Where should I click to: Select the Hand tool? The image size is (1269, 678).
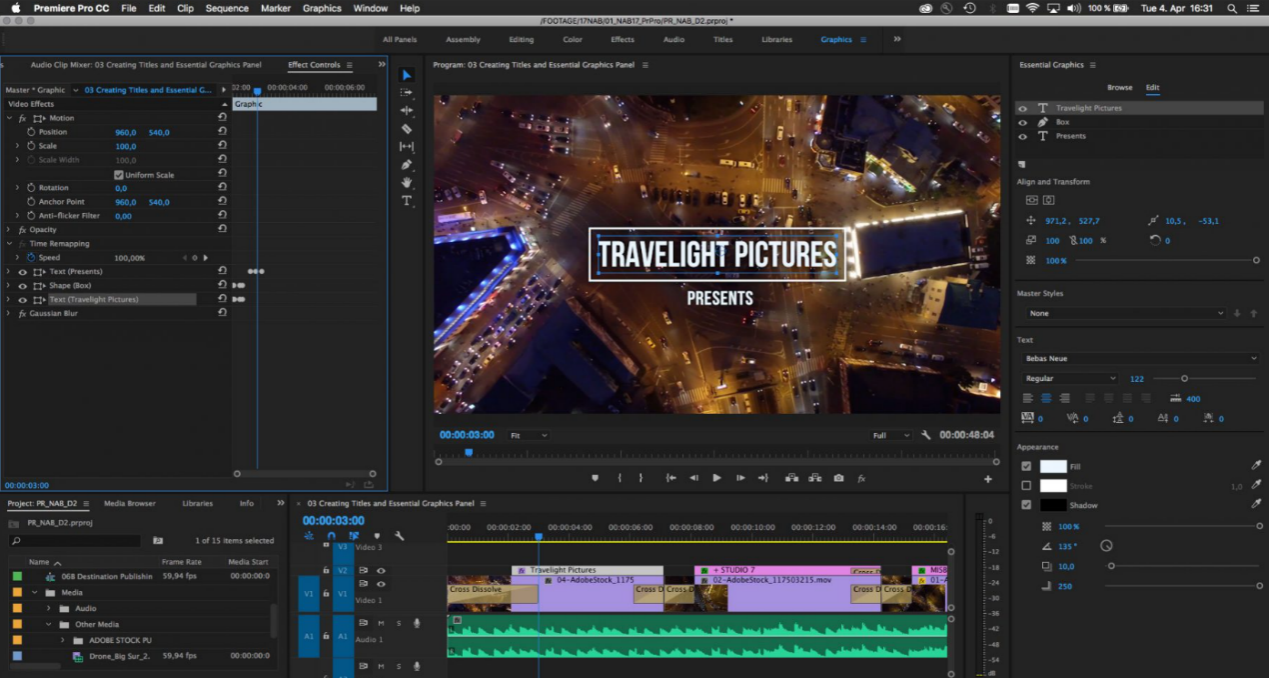[x=406, y=183]
